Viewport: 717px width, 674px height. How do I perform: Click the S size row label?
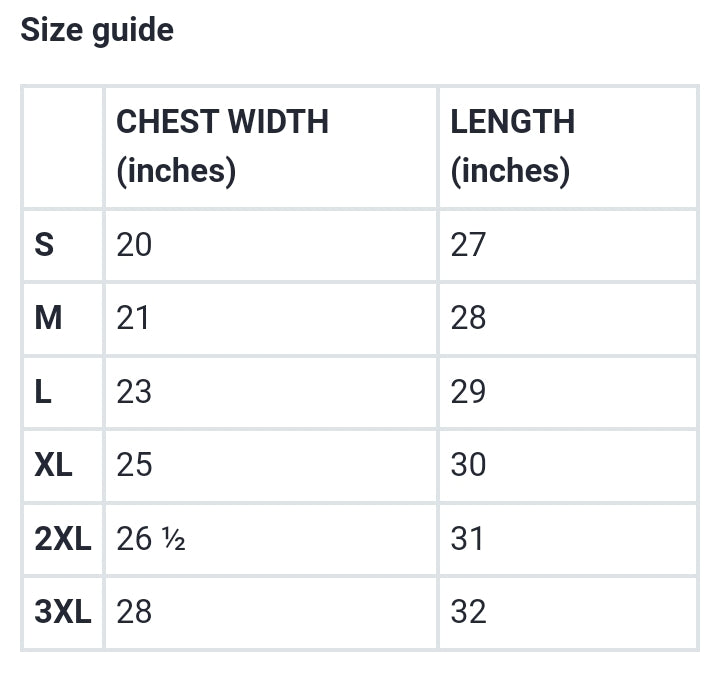(x=44, y=245)
